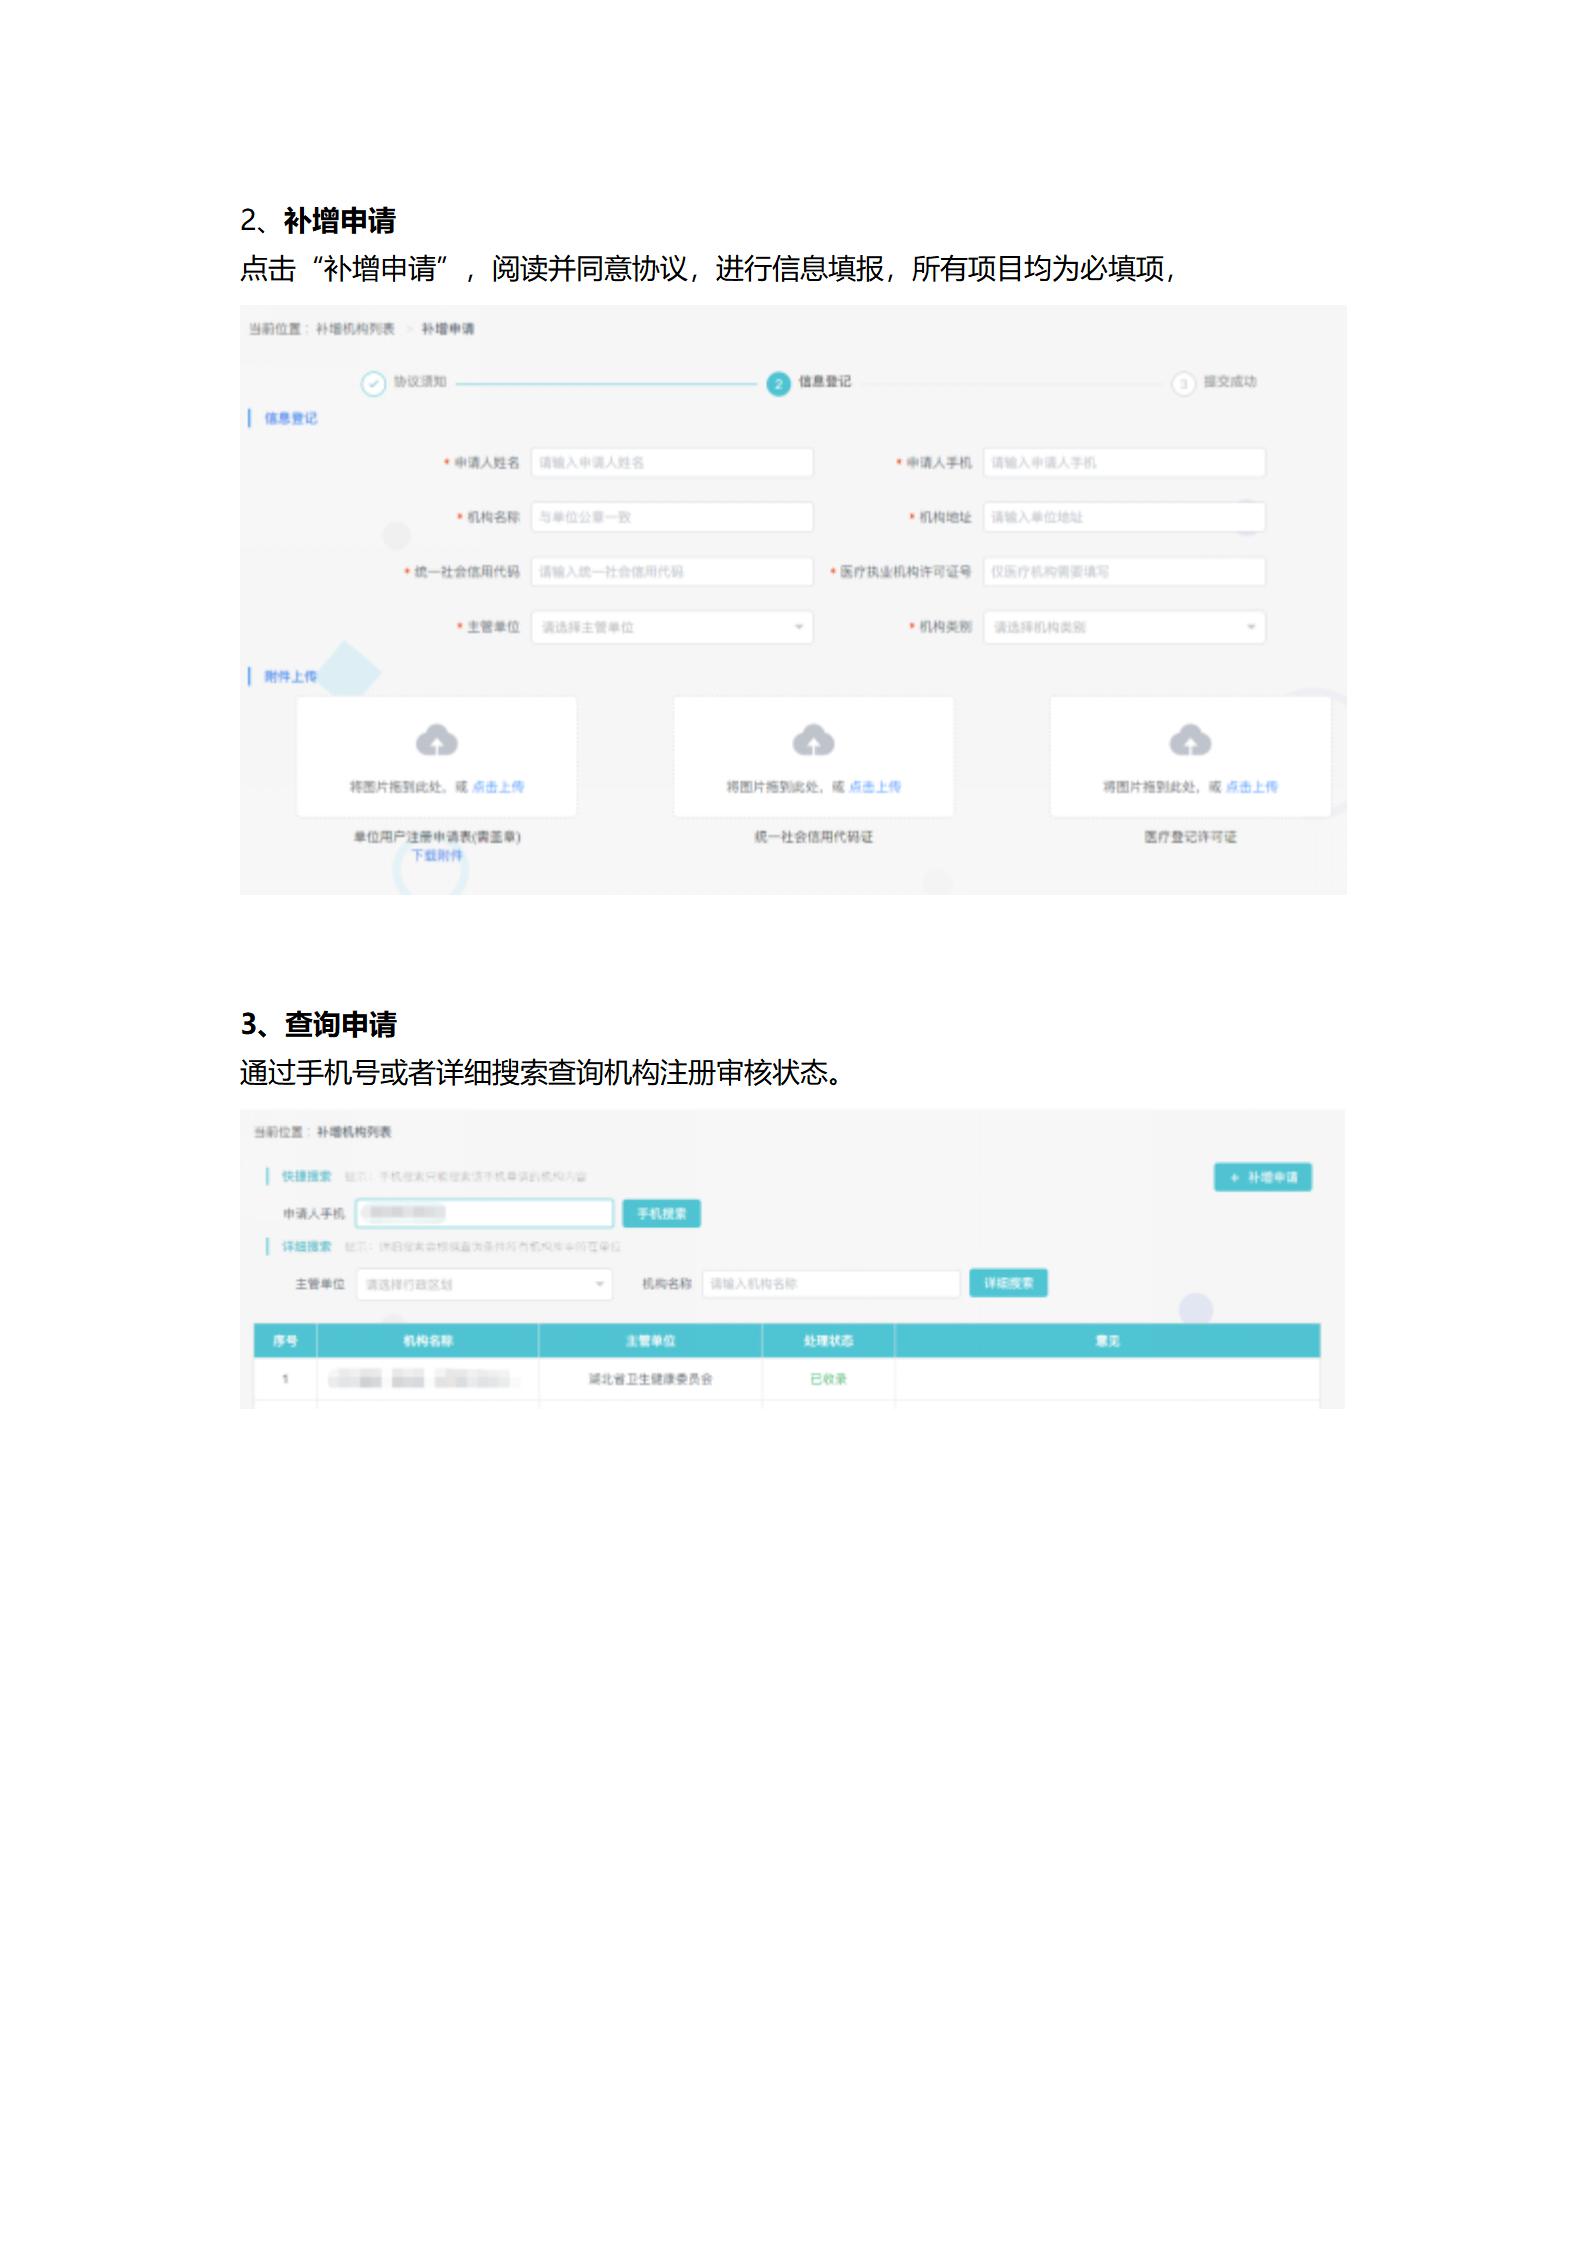Click the 下载附件 link
The width and height of the screenshot is (1587, 2245).
click(437, 856)
